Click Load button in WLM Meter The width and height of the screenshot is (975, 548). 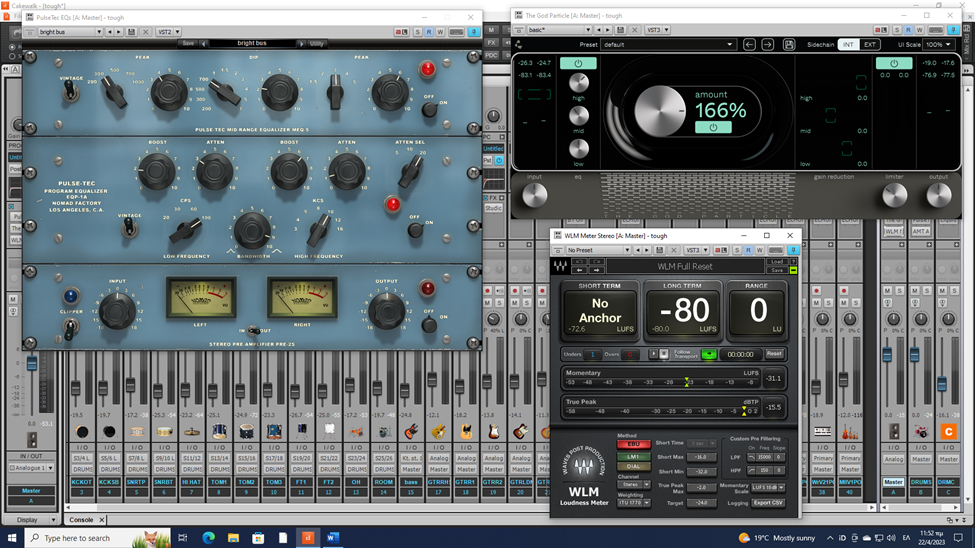pyautogui.click(x=777, y=262)
